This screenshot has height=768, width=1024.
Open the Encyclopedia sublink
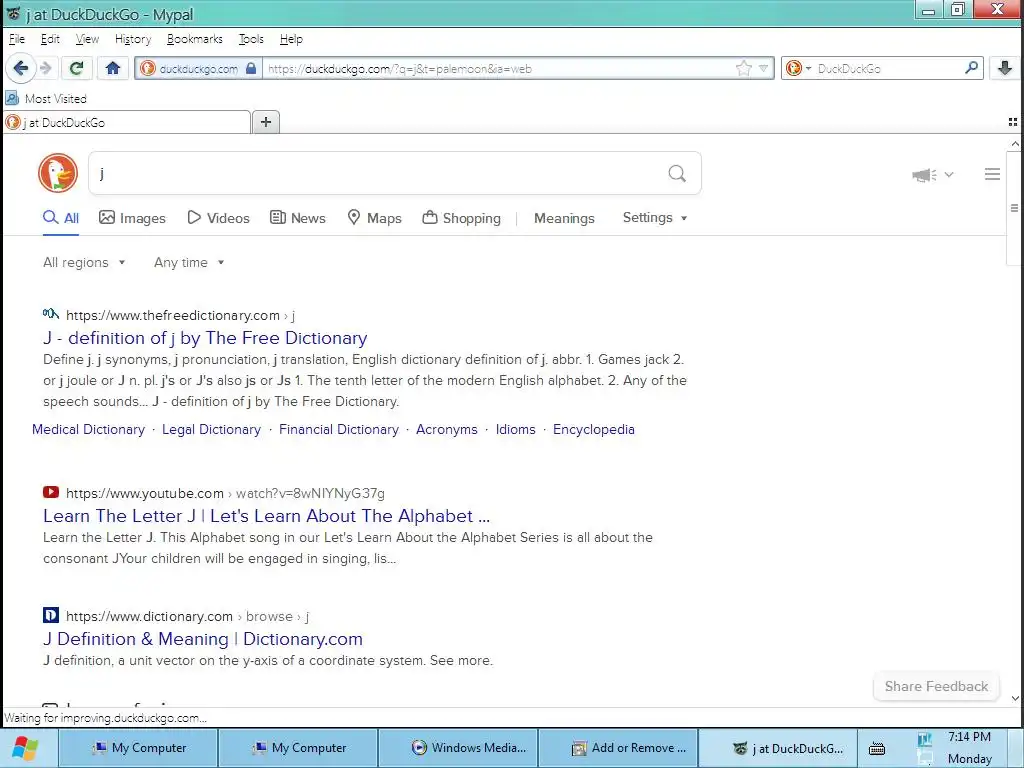594,430
